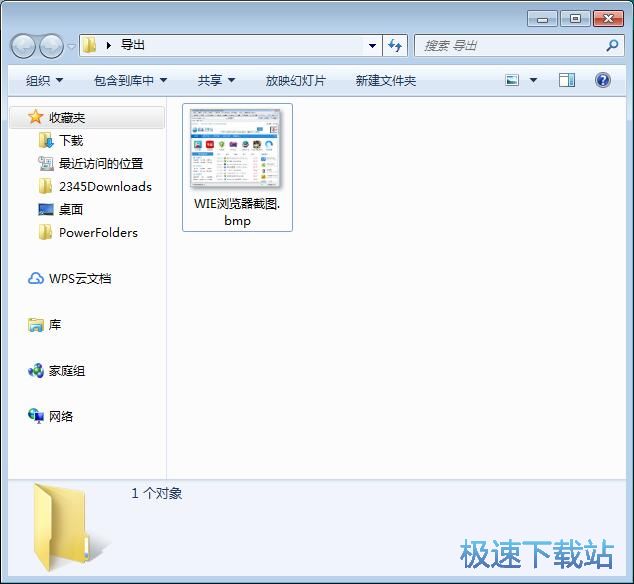Go forward with the Forward arrow button
The image size is (634, 584).
[x=51, y=46]
